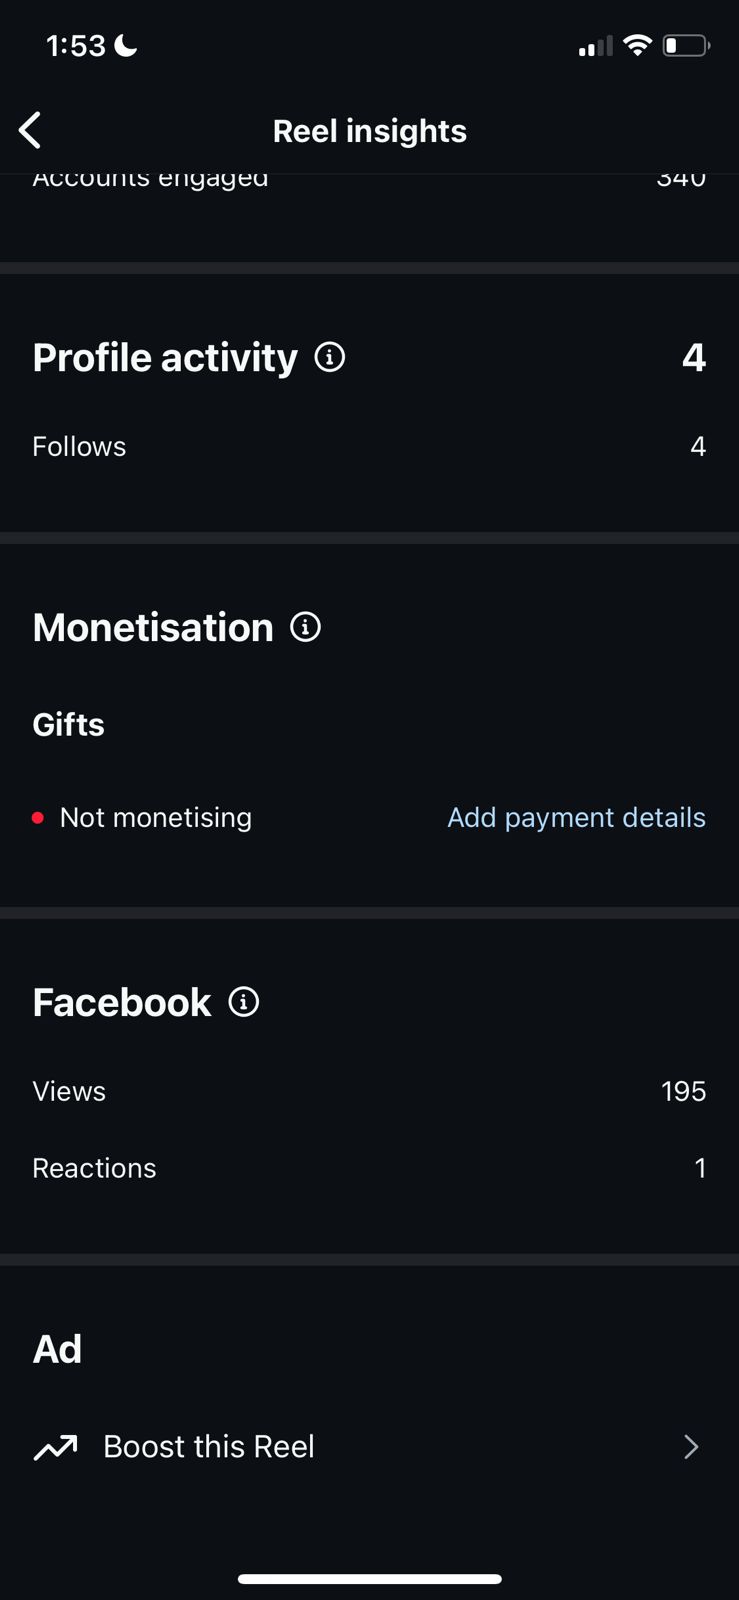Tap the Reel insights title
Image resolution: width=739 pixels, height=1600 pixels.
coord(370,131)
